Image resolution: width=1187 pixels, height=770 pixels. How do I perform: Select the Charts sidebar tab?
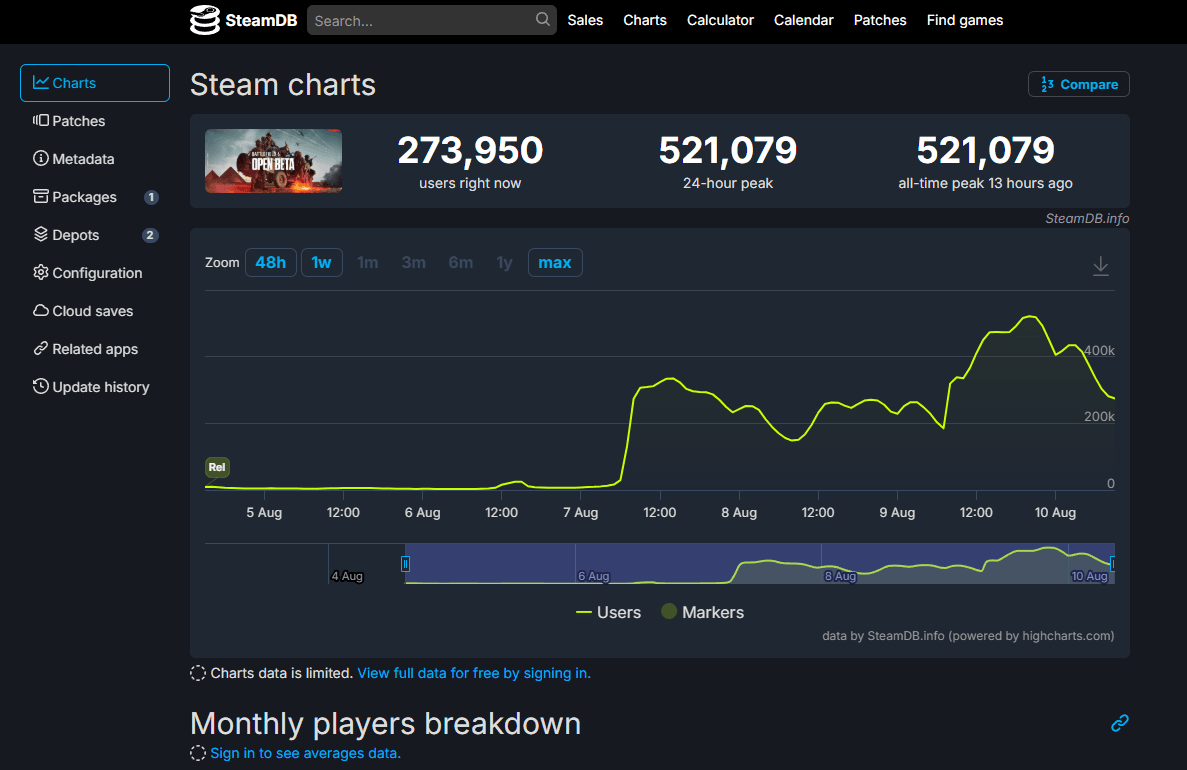pos(95,83)
